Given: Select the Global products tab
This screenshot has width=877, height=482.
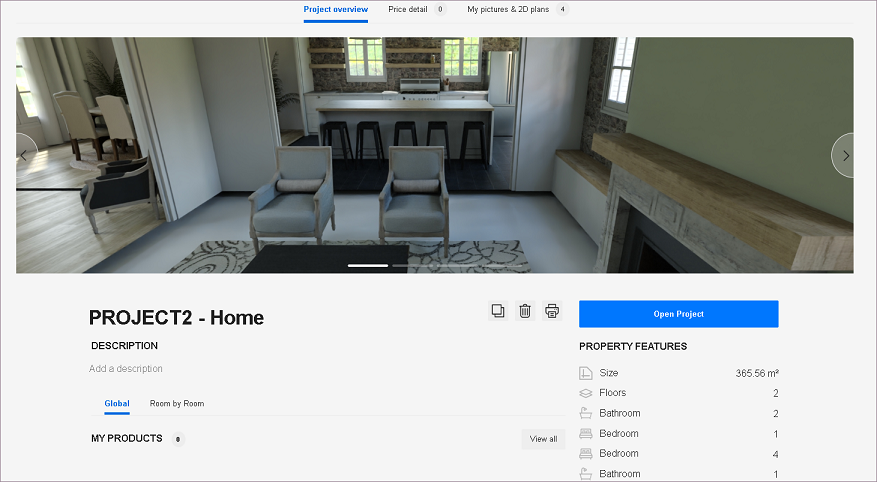Looking at the screenshot, I should pyautogui.click(x=117, y=404).
